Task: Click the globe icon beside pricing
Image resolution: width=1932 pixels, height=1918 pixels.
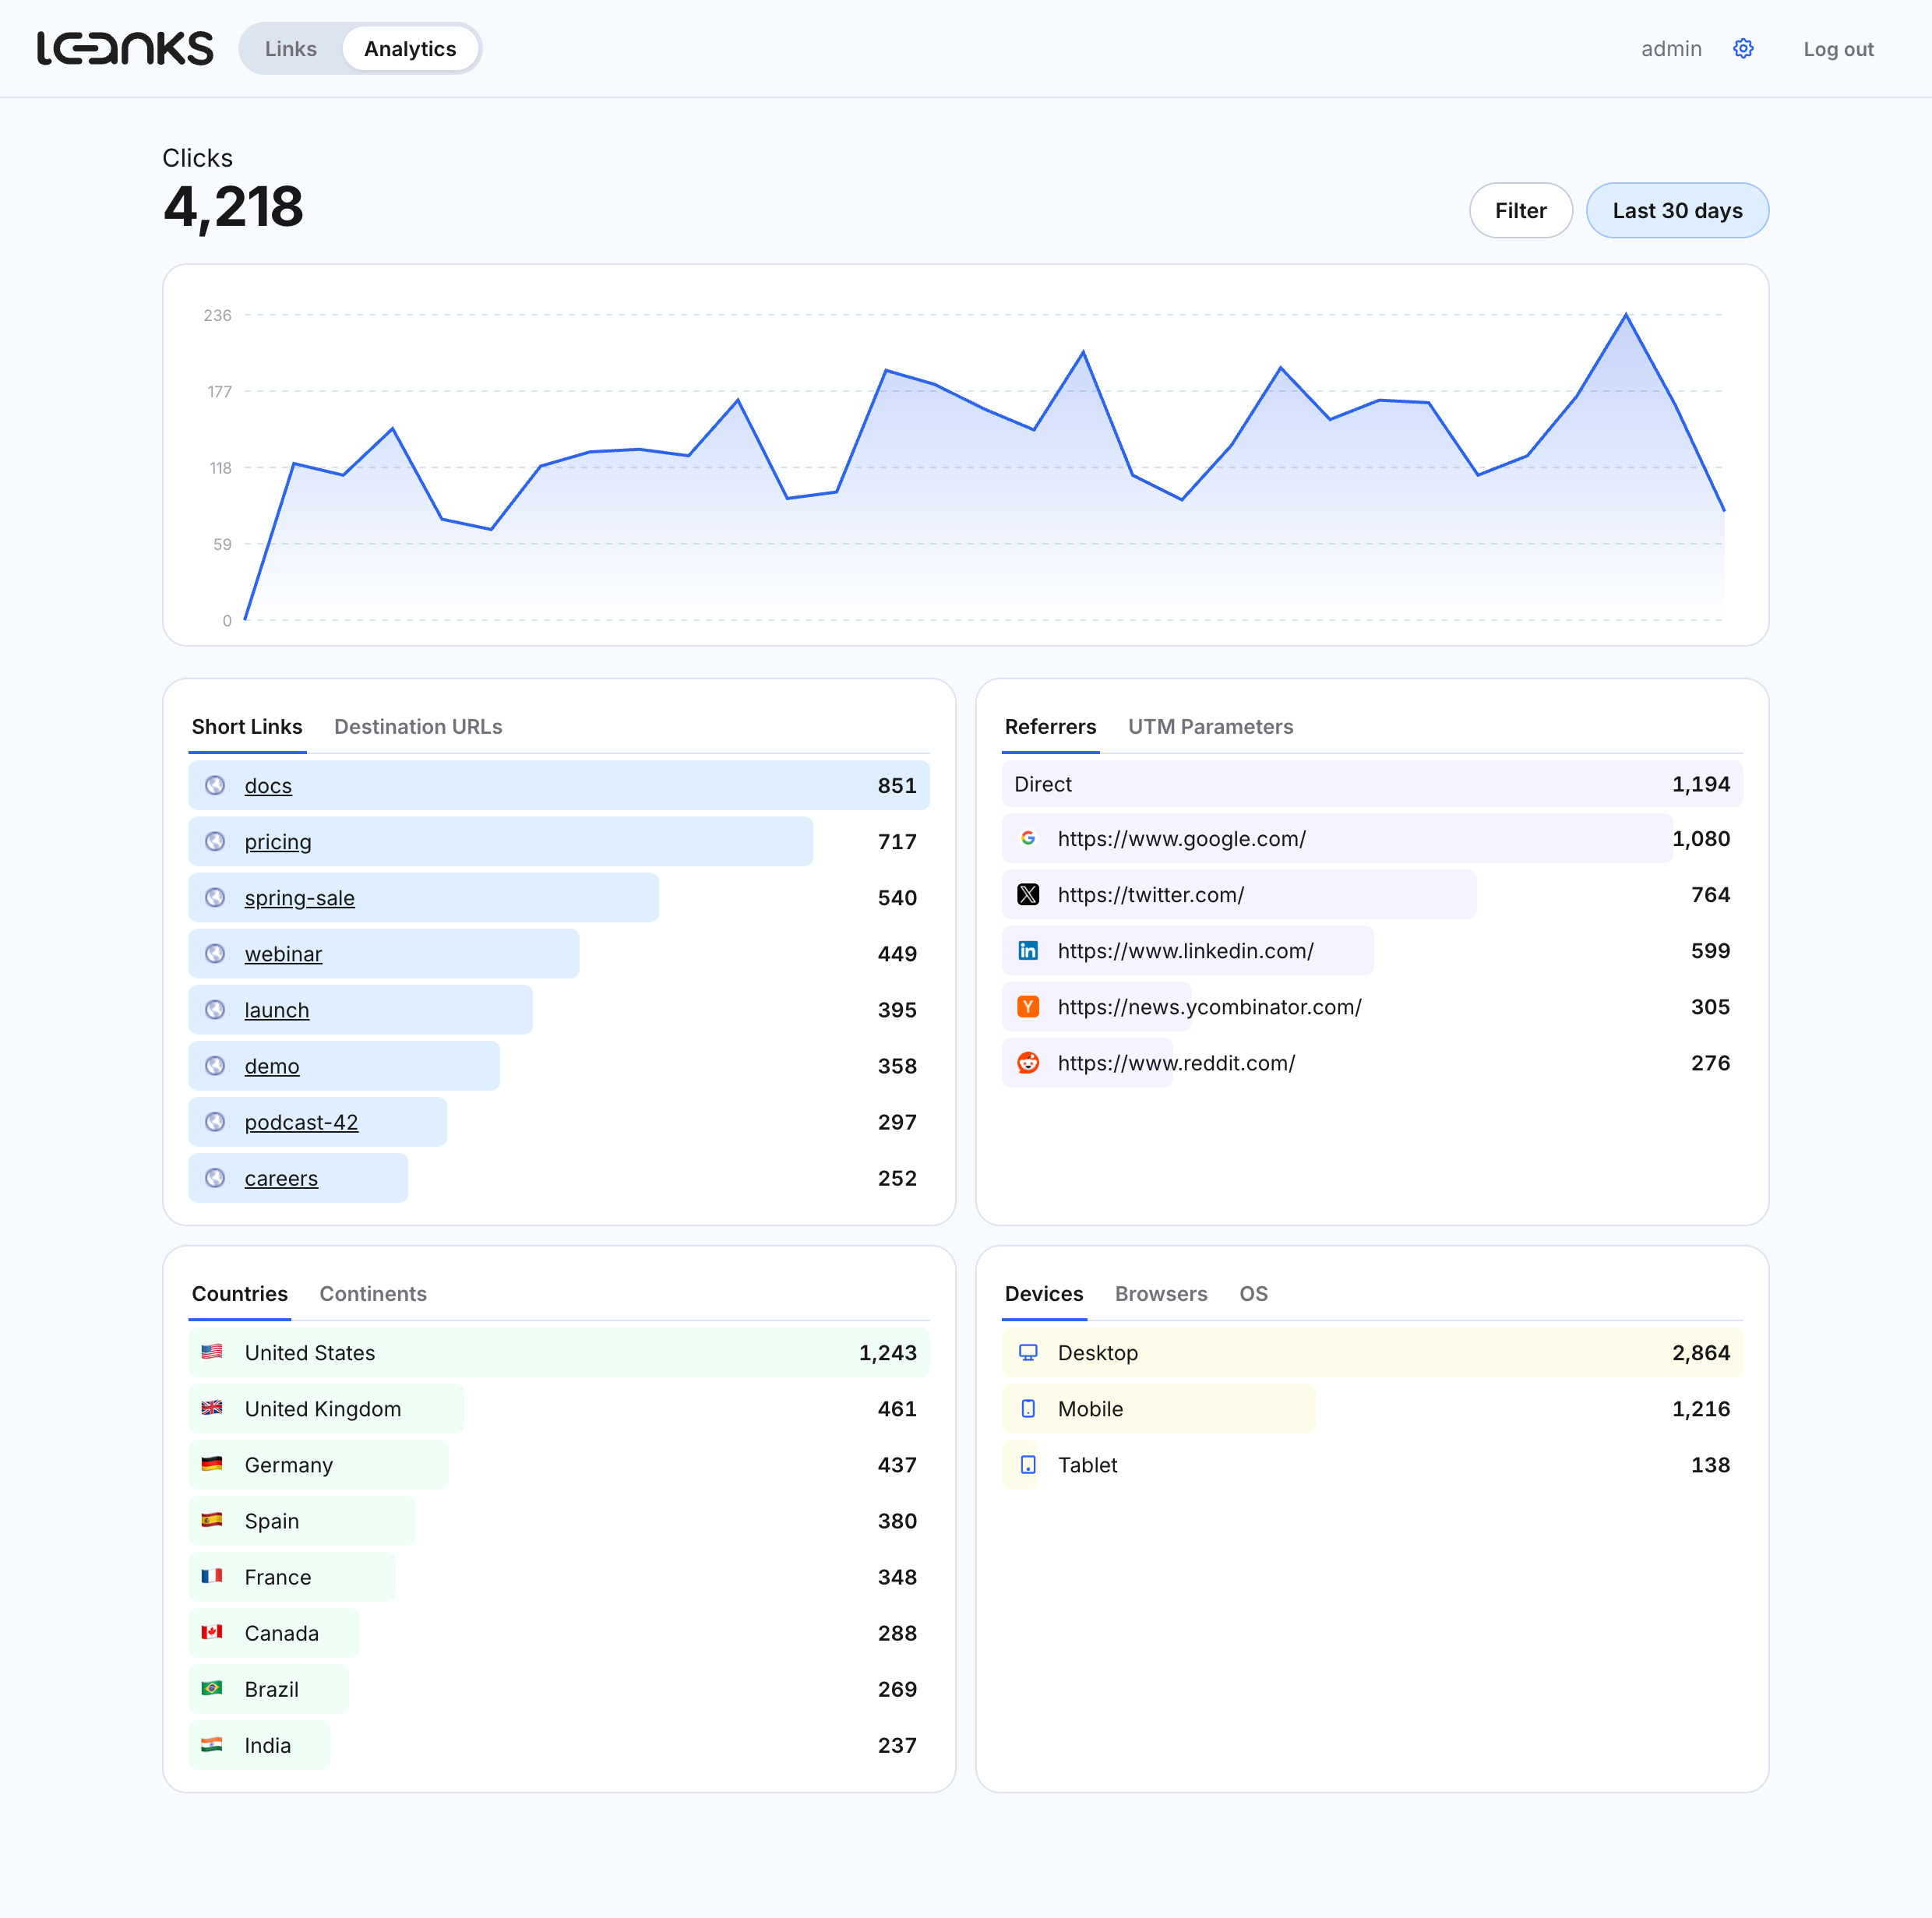Action: [215, 841]
